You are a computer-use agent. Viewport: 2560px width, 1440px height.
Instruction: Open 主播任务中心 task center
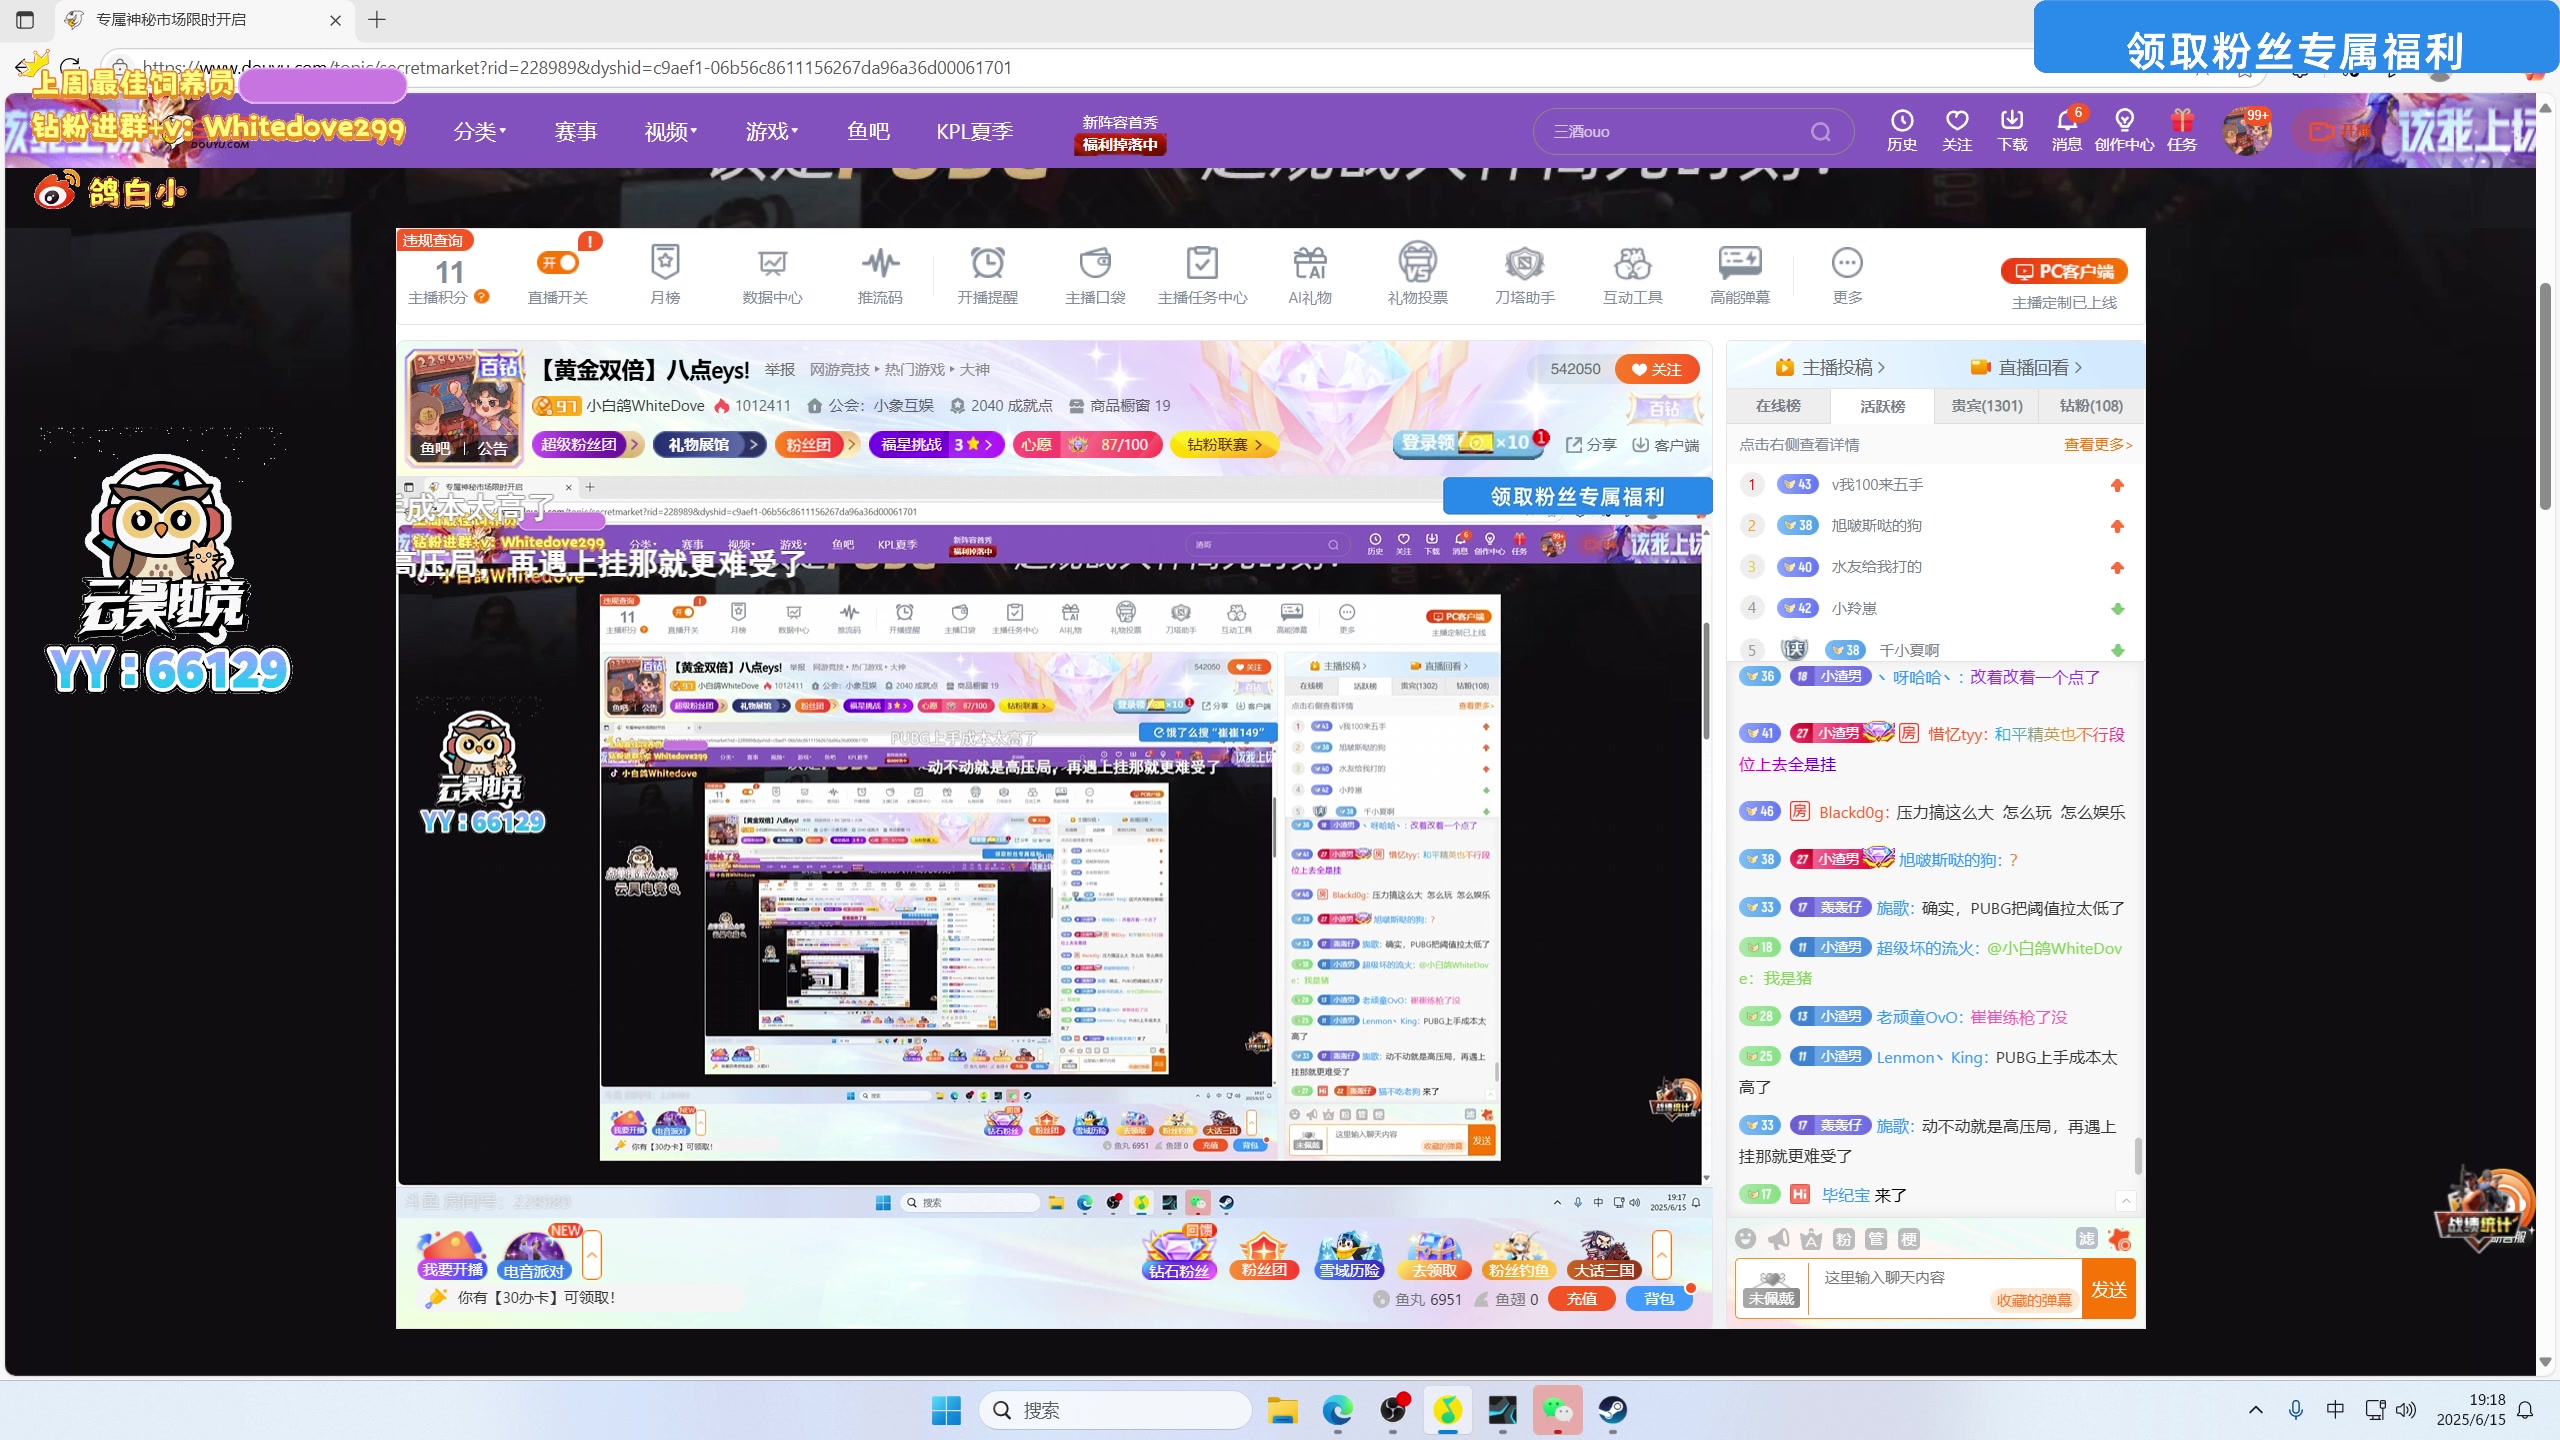1202,274
